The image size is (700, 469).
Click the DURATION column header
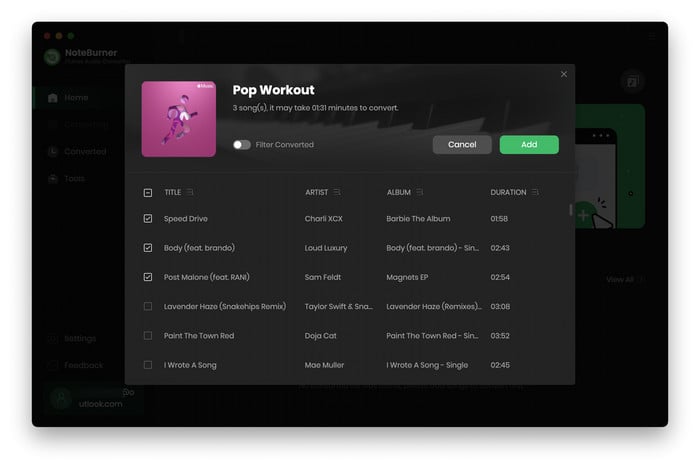point(508,192)
